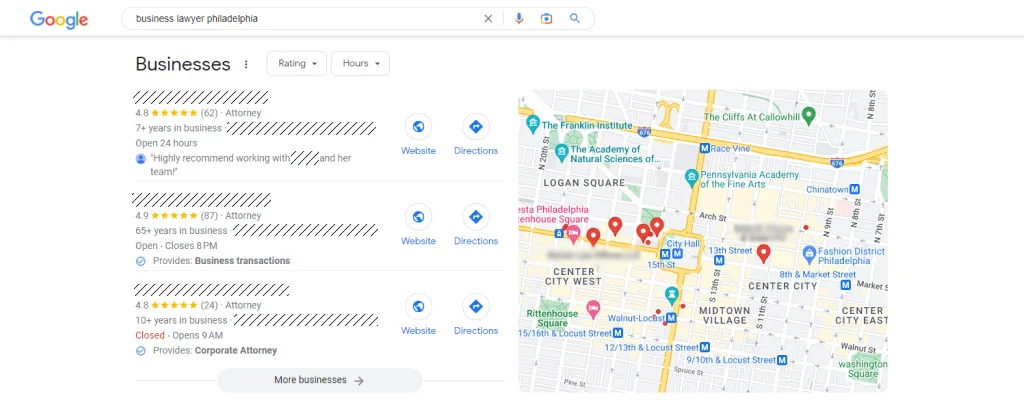Select The Cliffs At Callowhill green marker
This screenshot has height=405, width=1024.
click(x=808, y=117)
